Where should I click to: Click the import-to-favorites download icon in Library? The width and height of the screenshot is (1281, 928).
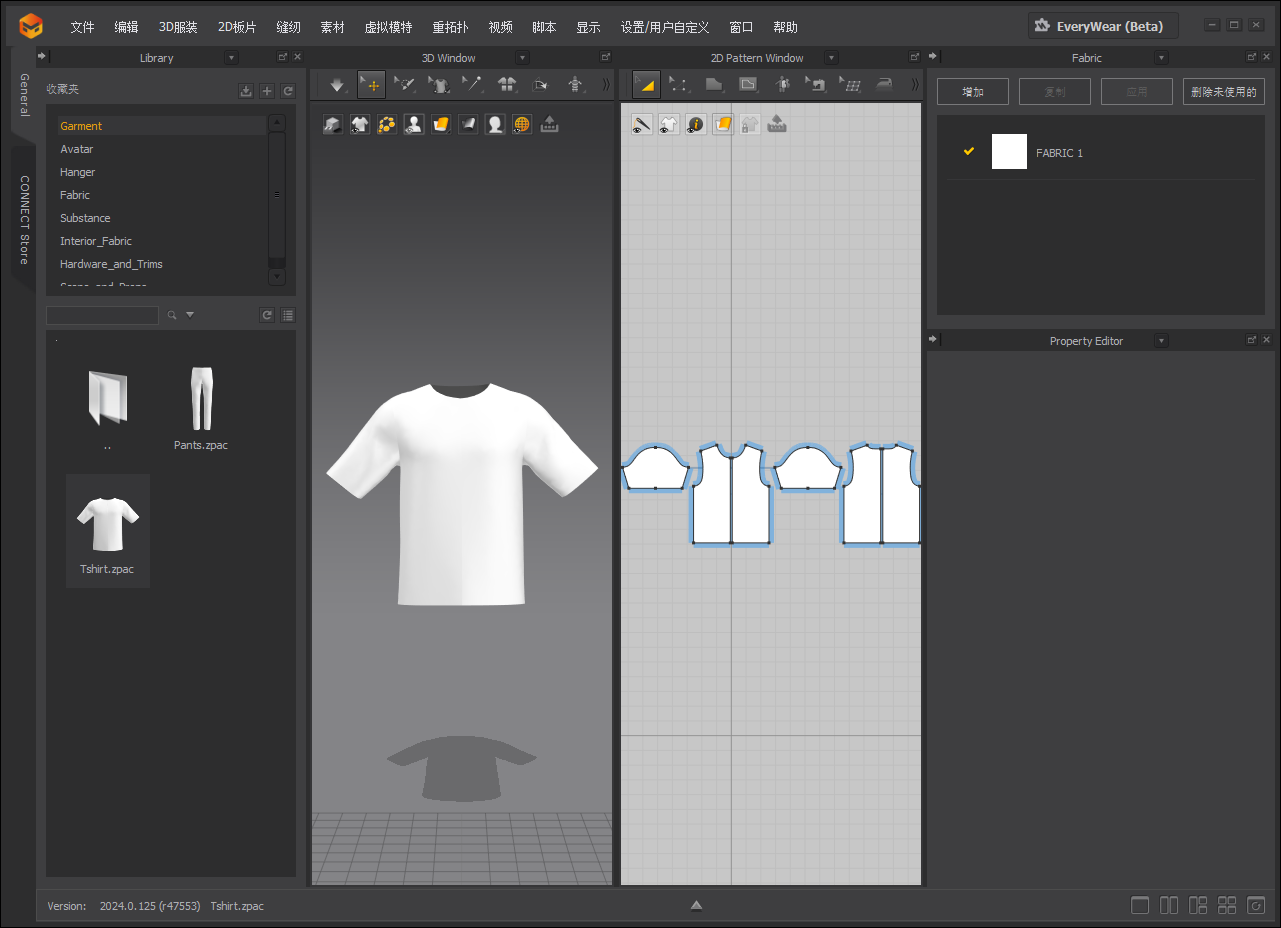pos(246,91)
